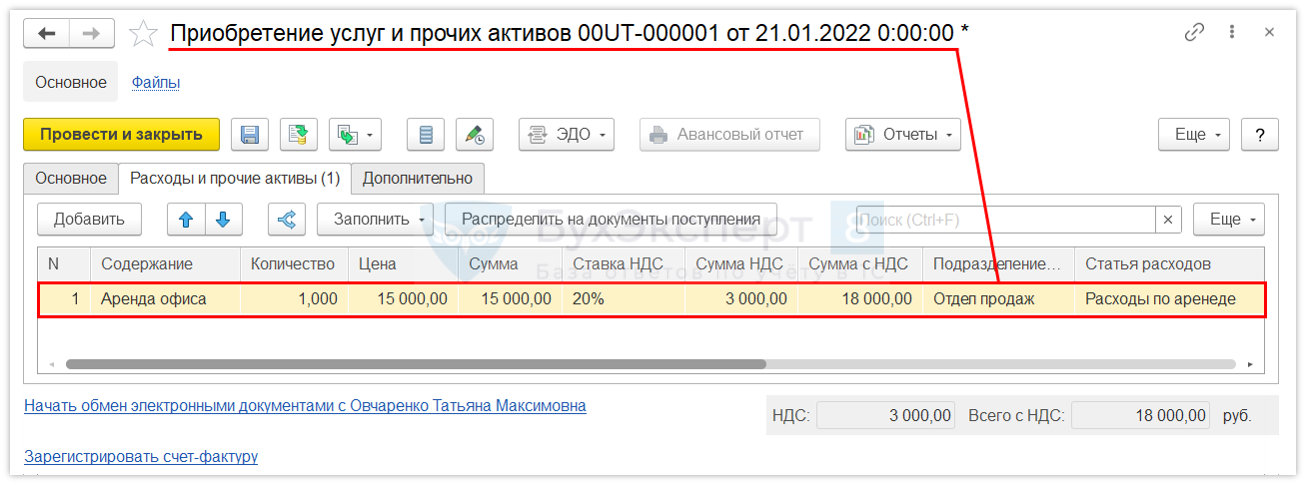This screenshot has width=1306, height=485.
Task: Open the Файлы link
Action: click(x=156, y=83)
